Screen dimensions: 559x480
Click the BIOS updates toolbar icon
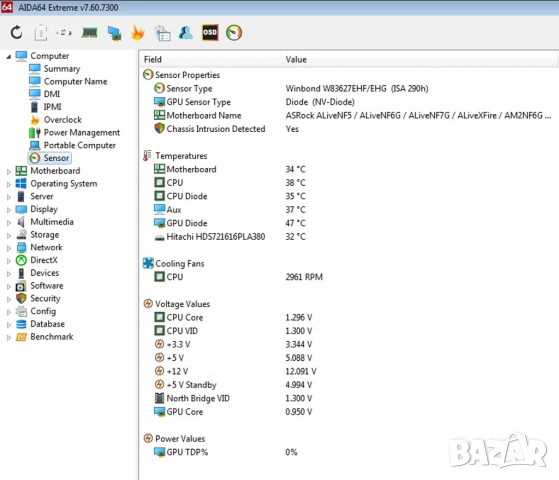pyautogui.click(x=64, y=33)
